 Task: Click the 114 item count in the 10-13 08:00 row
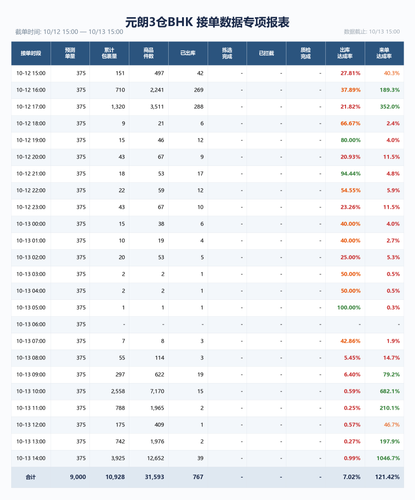pyautogui.click(x=159, y=358)
